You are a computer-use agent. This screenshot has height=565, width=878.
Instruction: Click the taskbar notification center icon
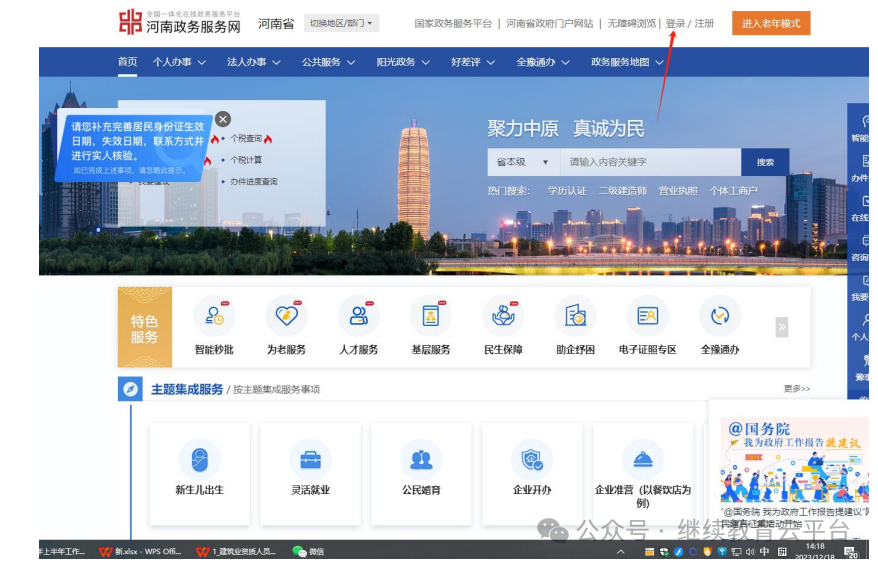[x=851, y=552]
